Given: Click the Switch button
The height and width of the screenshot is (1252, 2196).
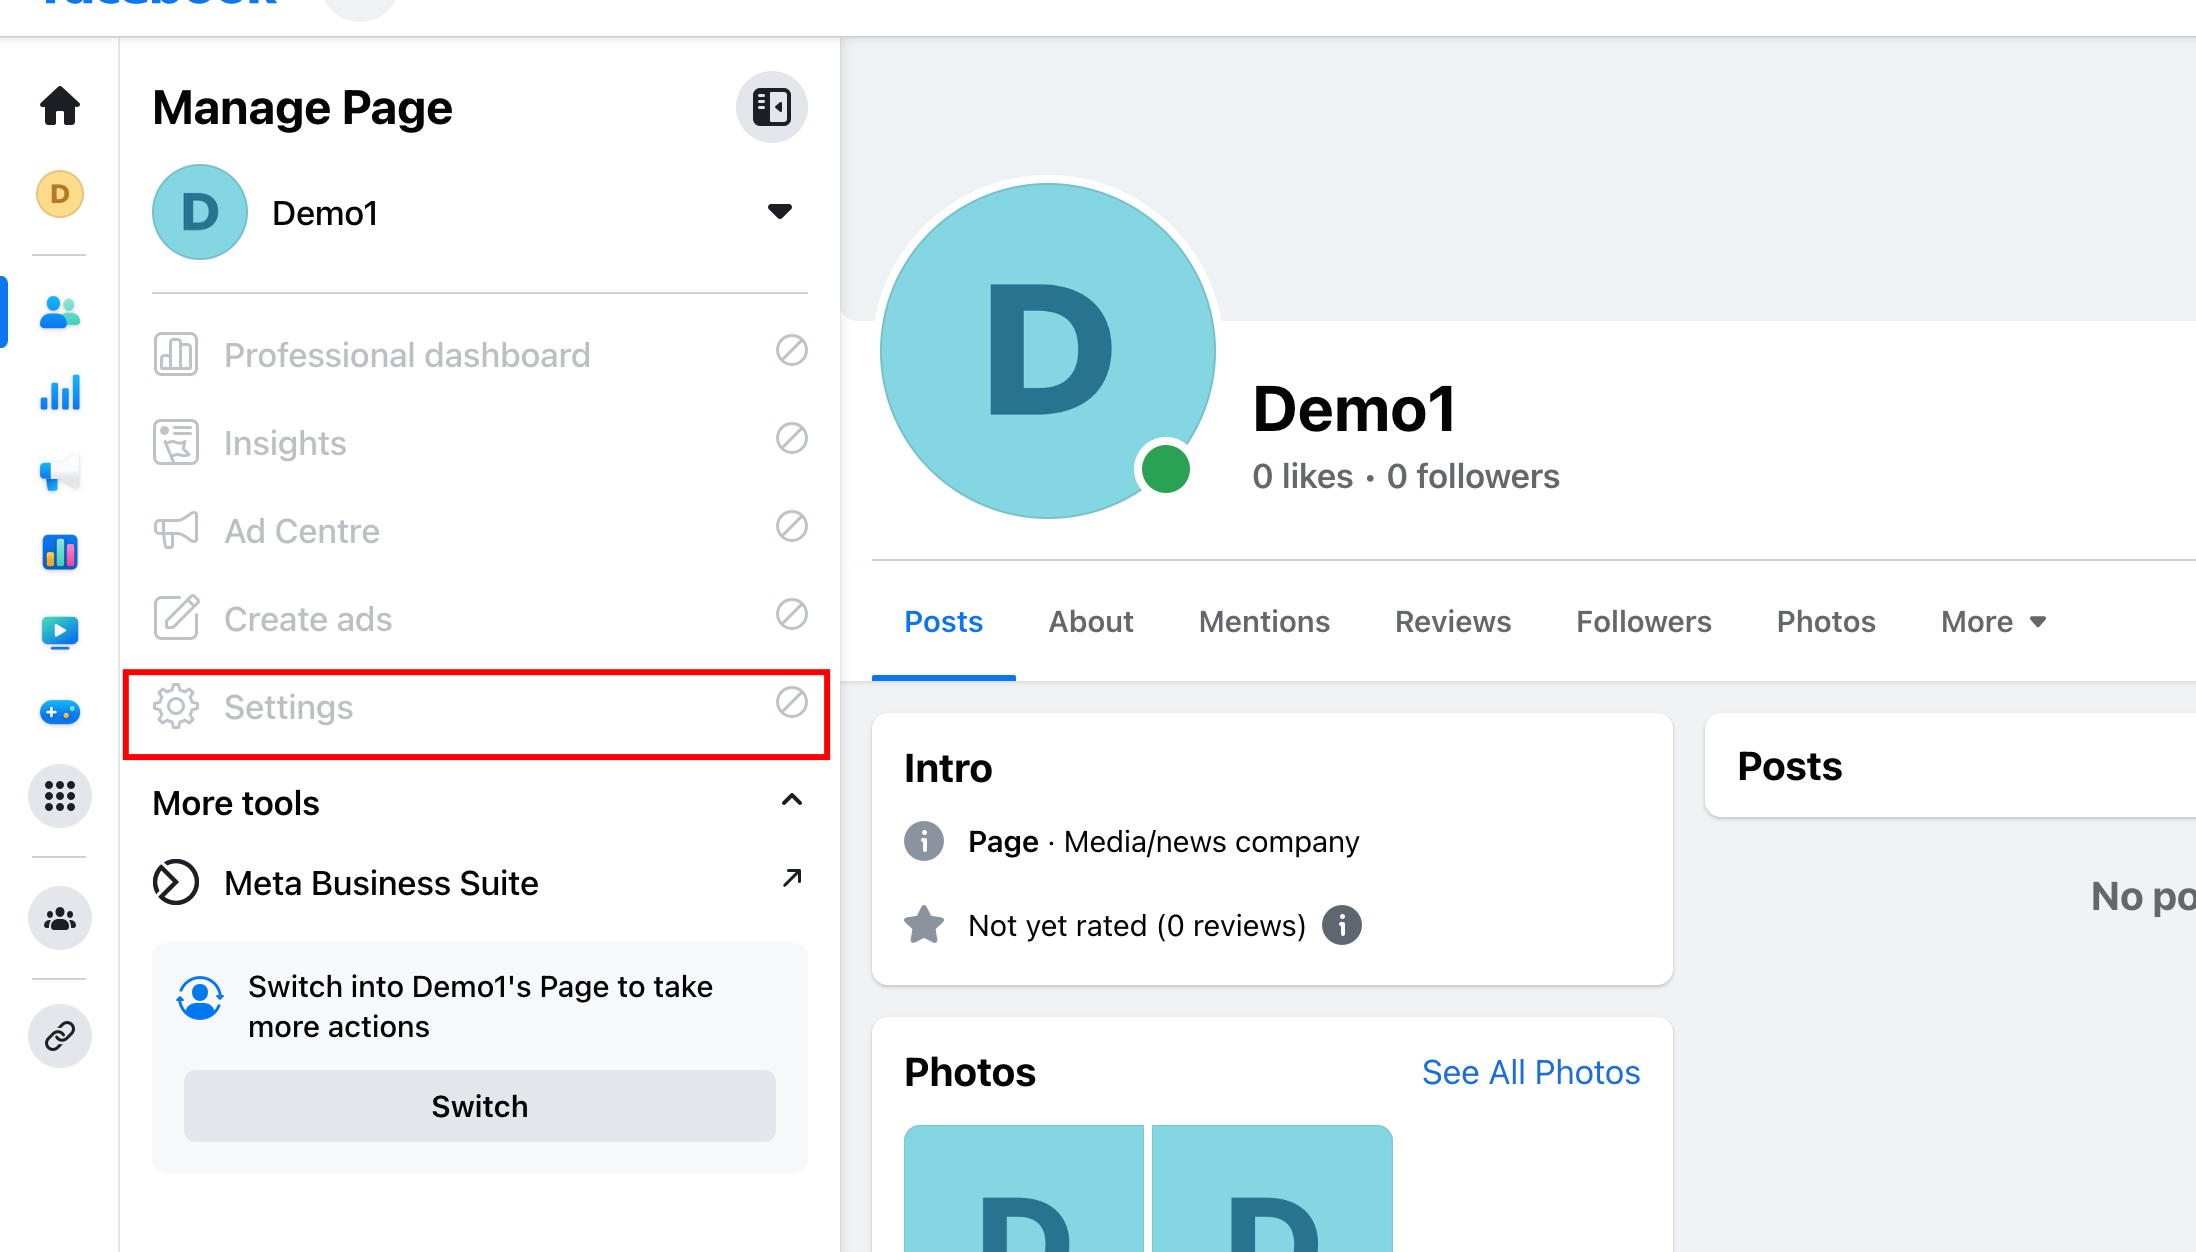Looking at the screenshot, I should (x=480, y=1106).
